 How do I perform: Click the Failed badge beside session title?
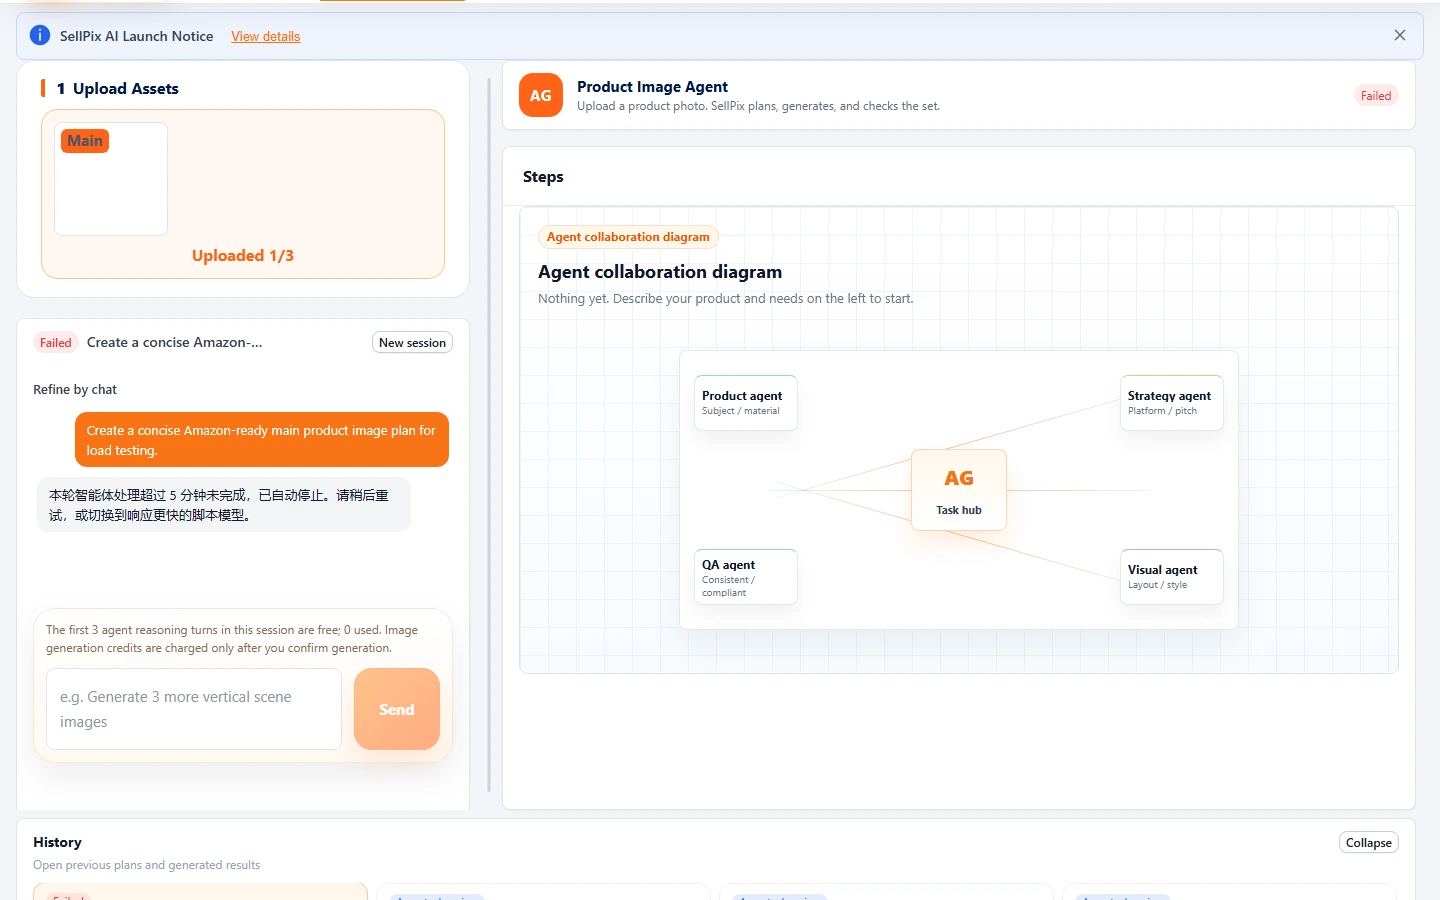[x=56, y=343]
